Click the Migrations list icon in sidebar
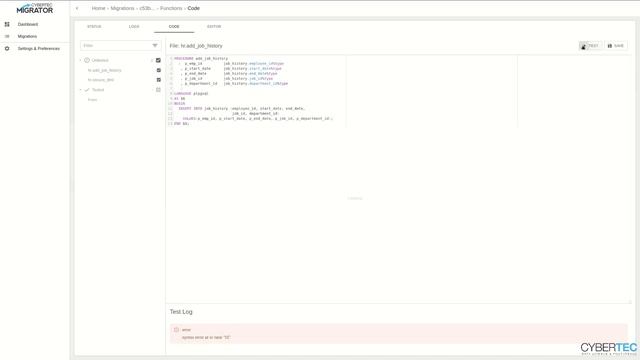640x360 pixels. pyautogui.click(x=7, y=36)
